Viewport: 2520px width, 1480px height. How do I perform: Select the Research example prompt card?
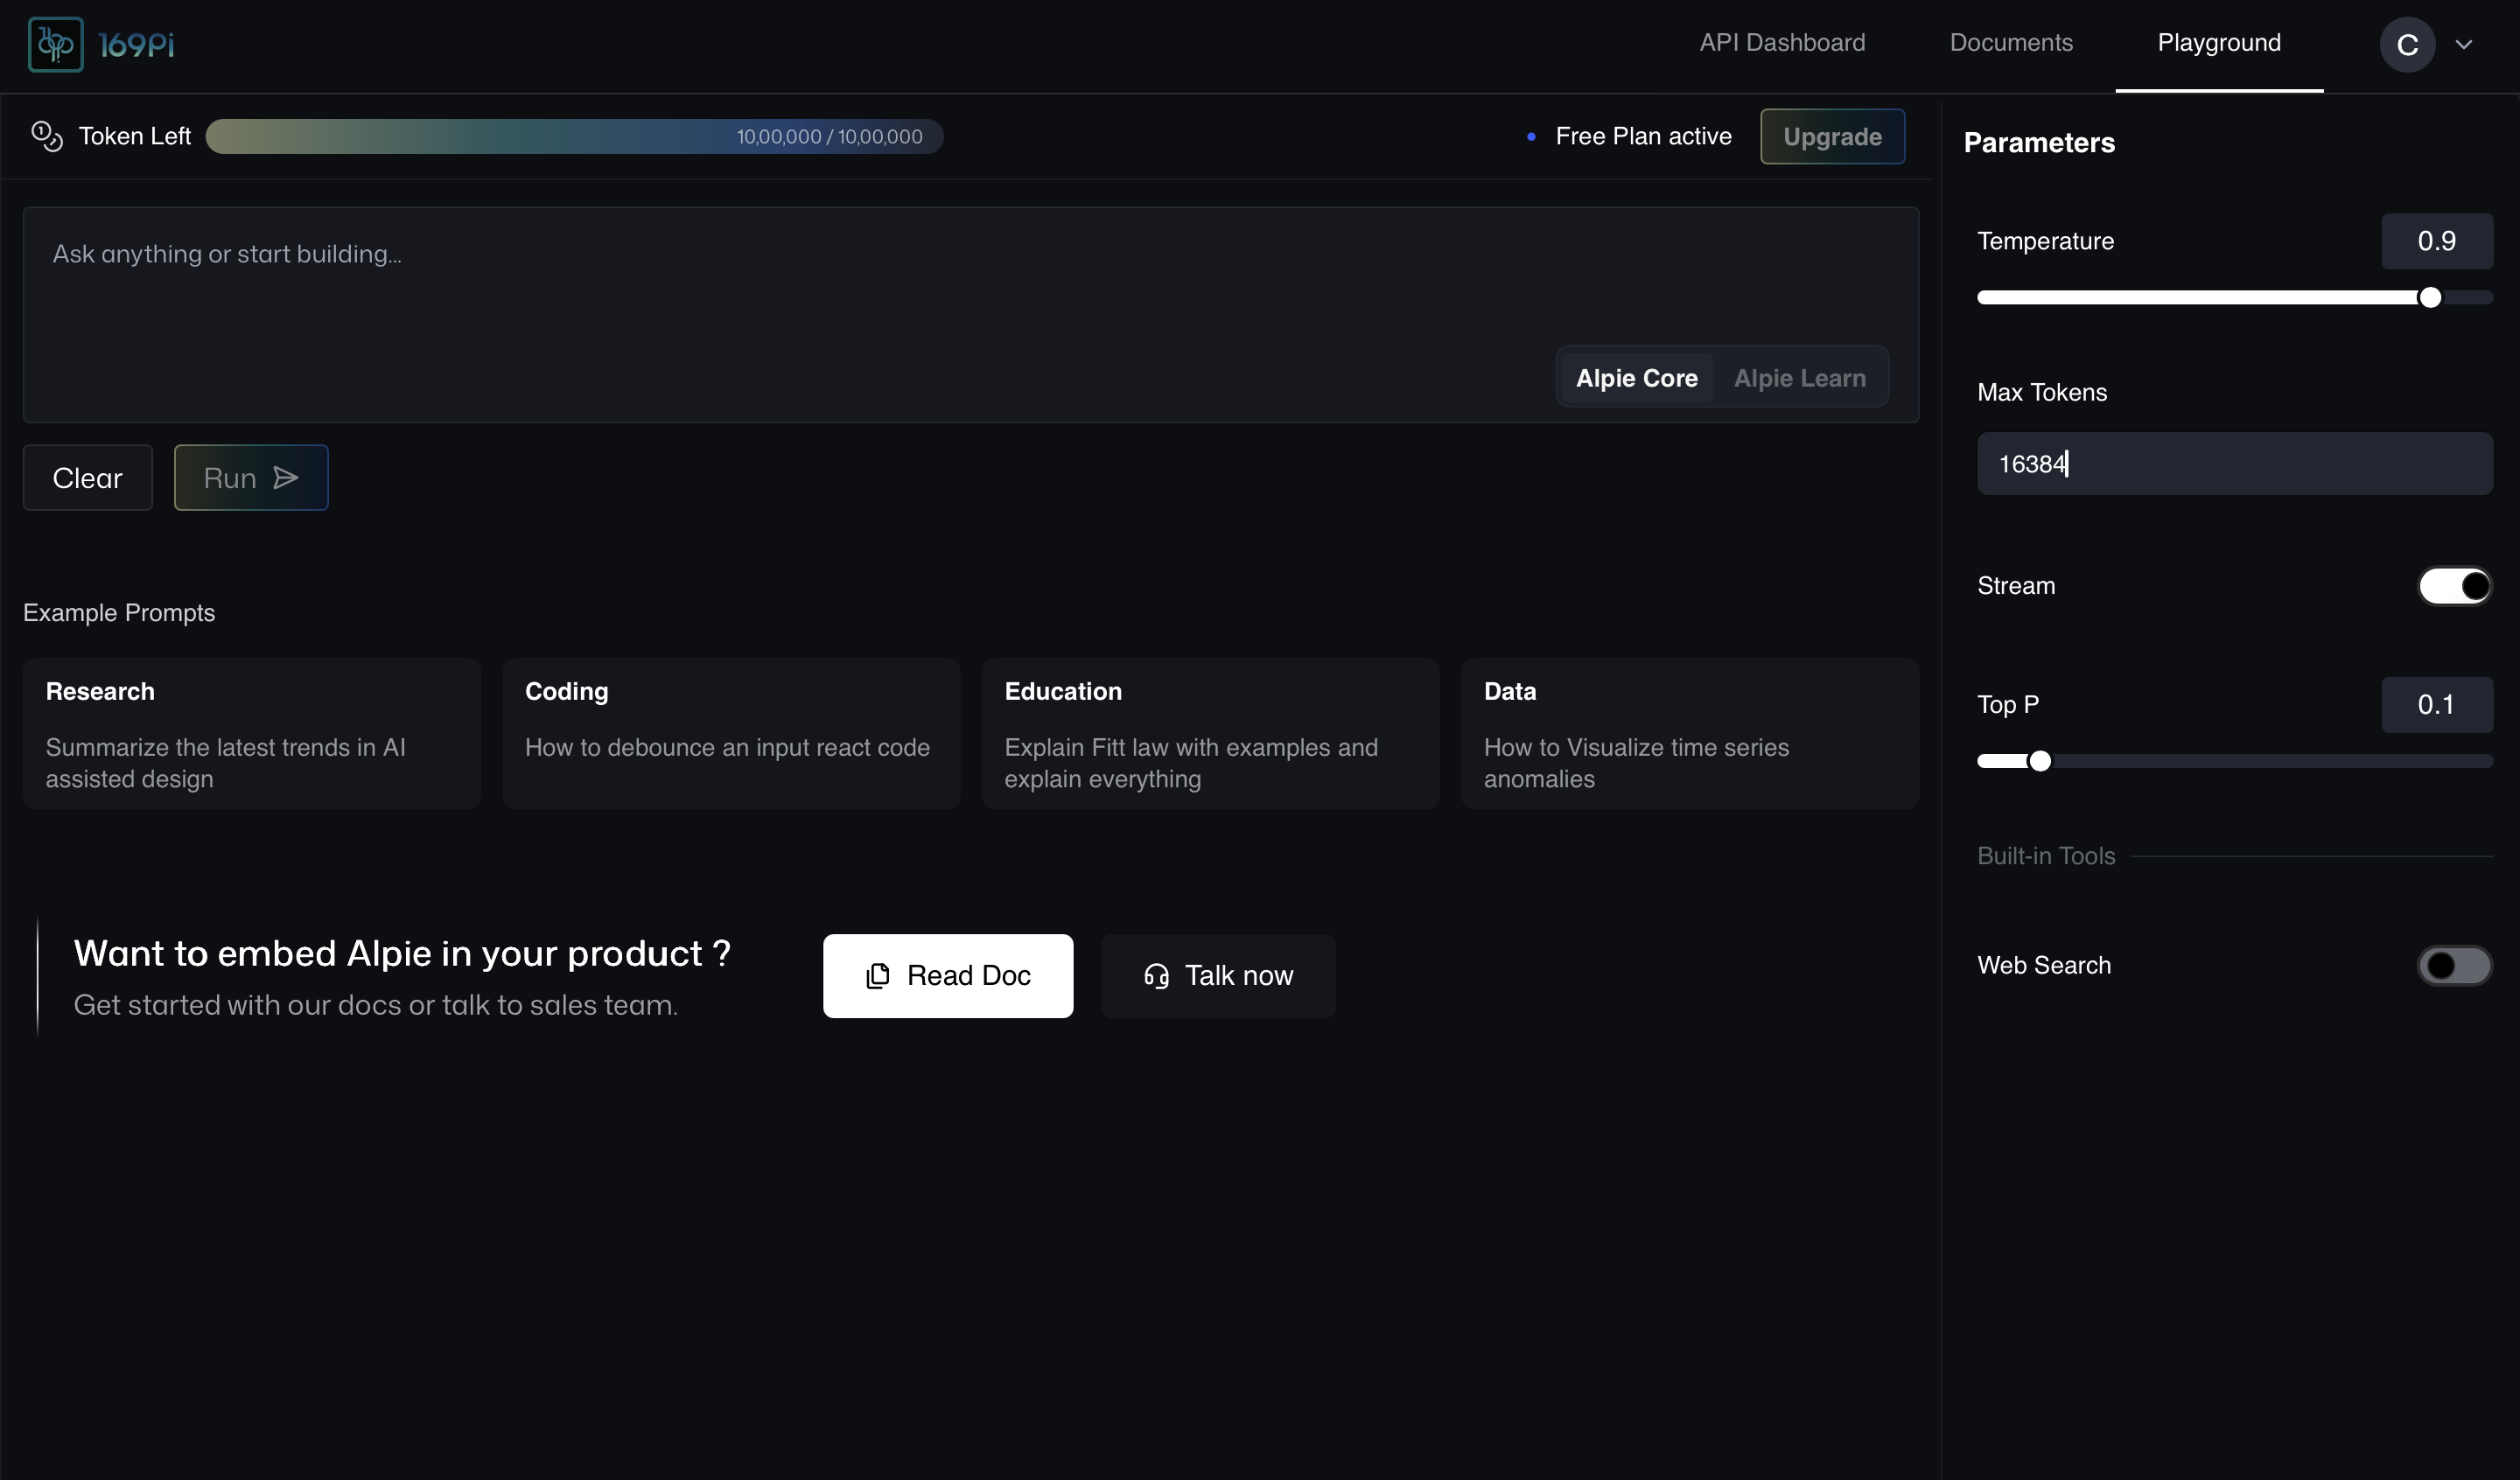click(x=251, y=733)
